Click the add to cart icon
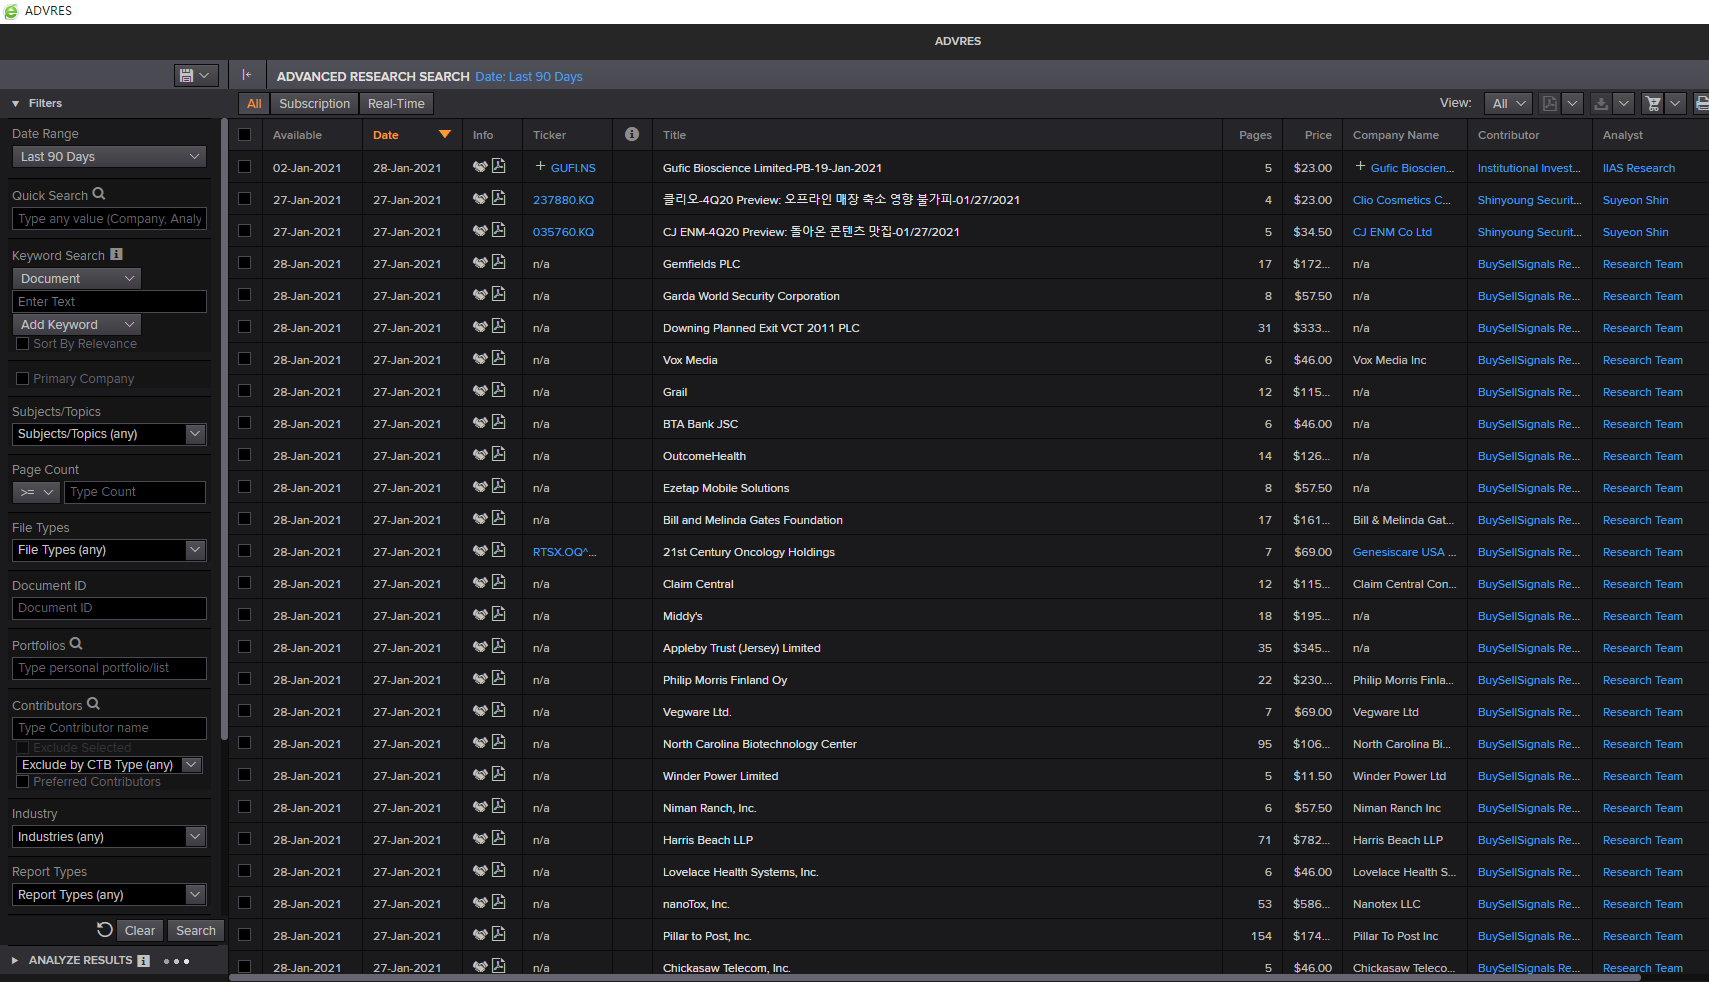The width and height of the screenshot is (1709, 982). [1653, 103]
